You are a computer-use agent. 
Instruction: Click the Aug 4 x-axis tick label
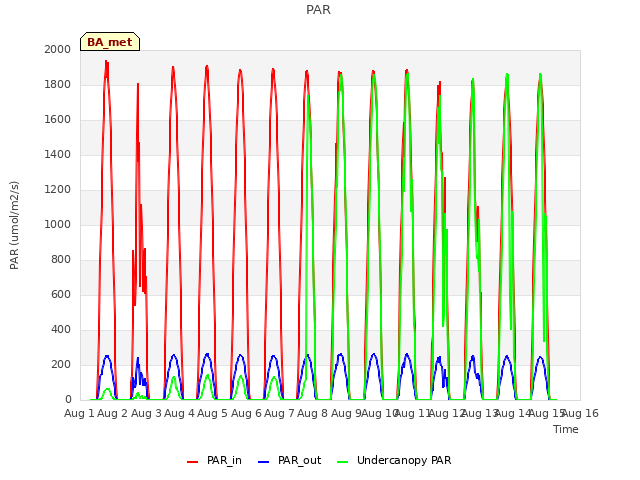click(180, 413)
